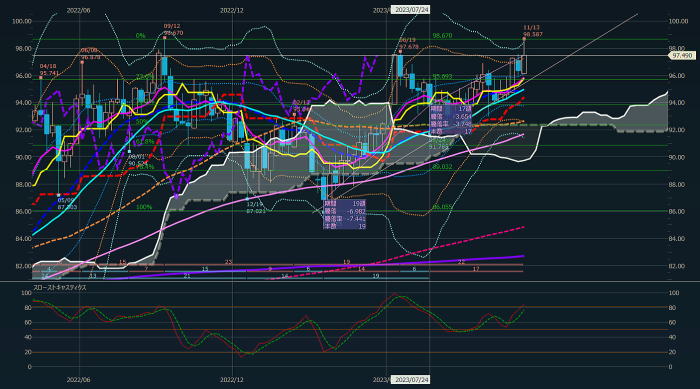Click the green 89.032 retracement price label
This screenshot has height=389, width=700.
pos(442,167)
